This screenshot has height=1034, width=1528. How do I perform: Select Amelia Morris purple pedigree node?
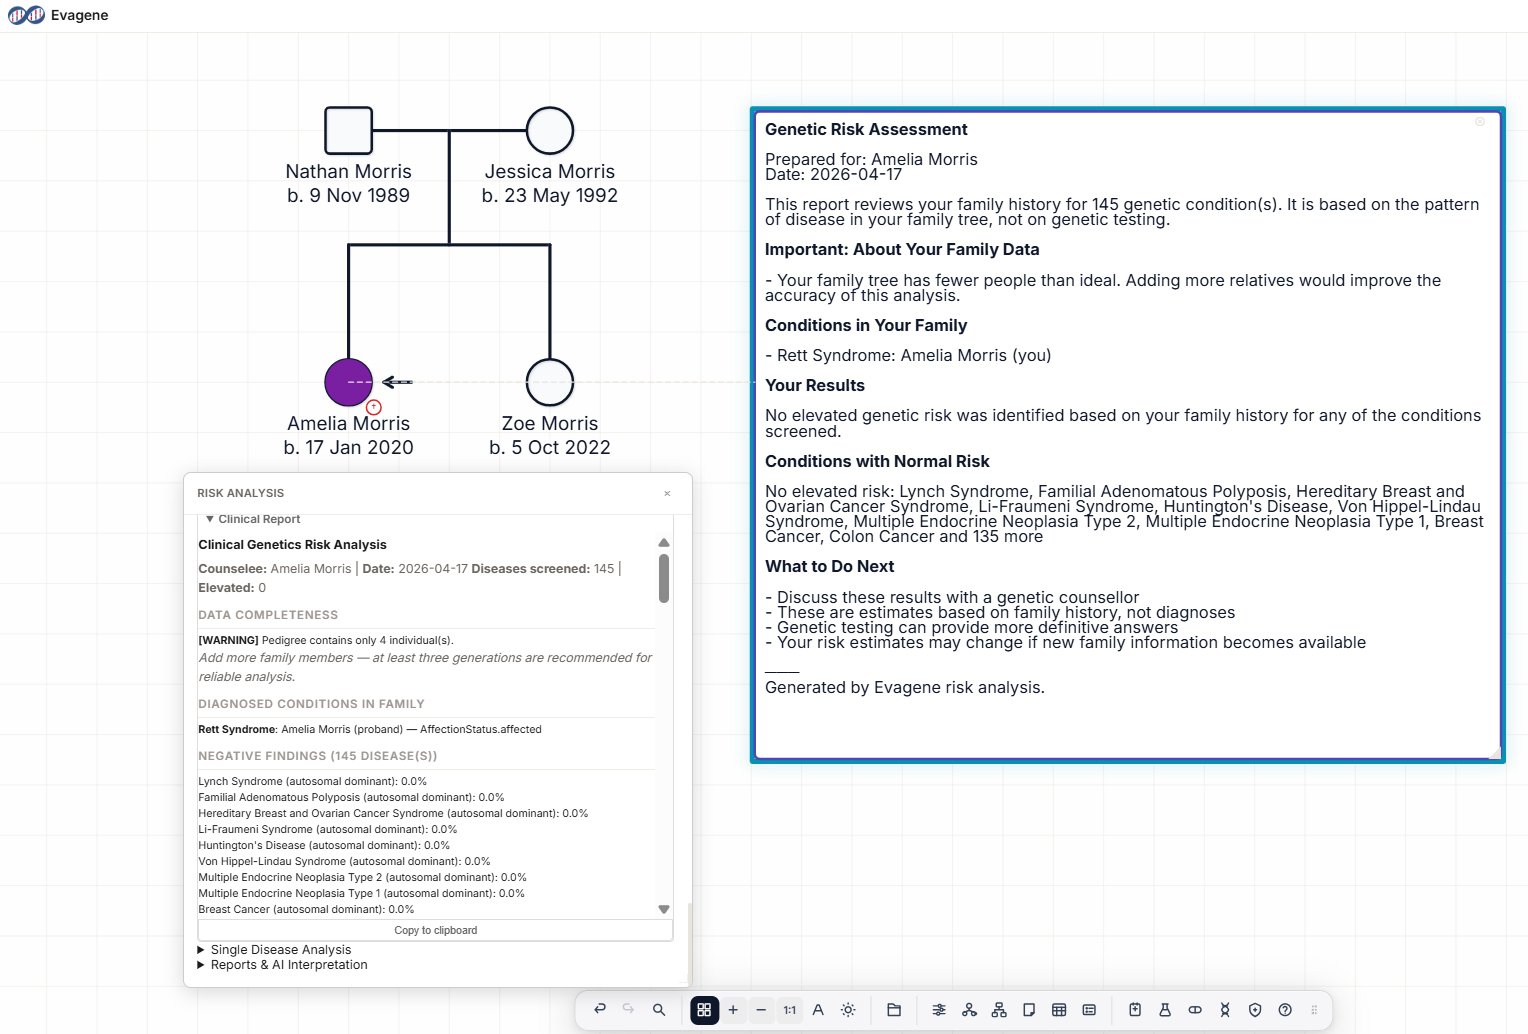pyautogui.click(x=348, y=382)
